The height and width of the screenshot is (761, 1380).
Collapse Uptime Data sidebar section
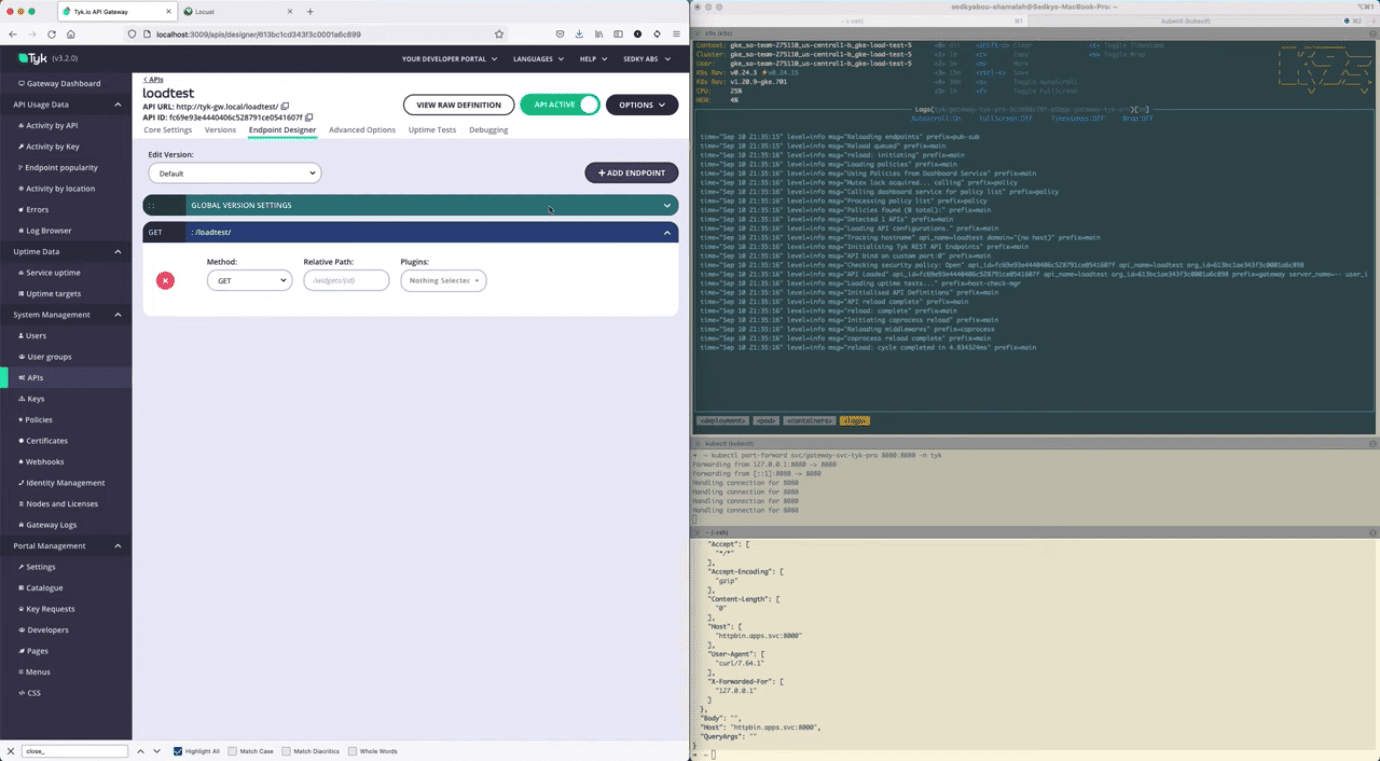tap(117, 252)
